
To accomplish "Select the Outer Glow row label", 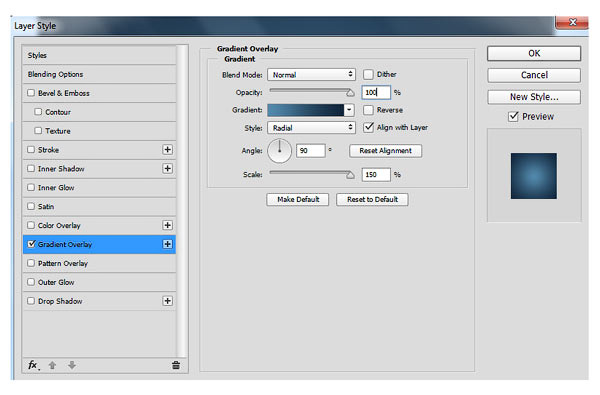I will click(56, 282).
